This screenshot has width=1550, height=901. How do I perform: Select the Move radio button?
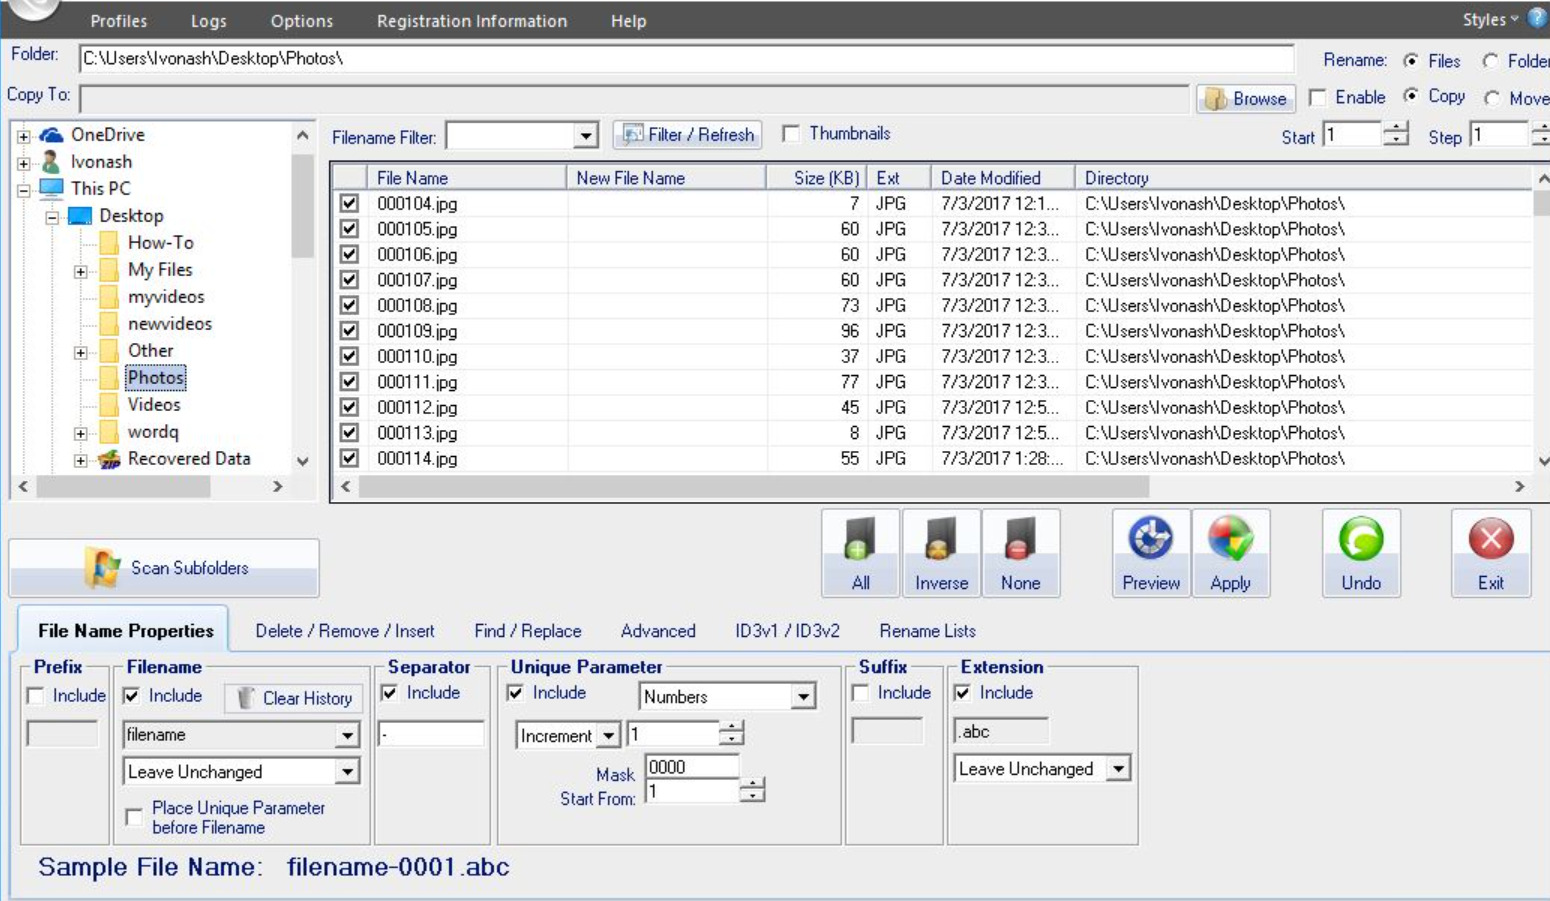point(1492,98)
